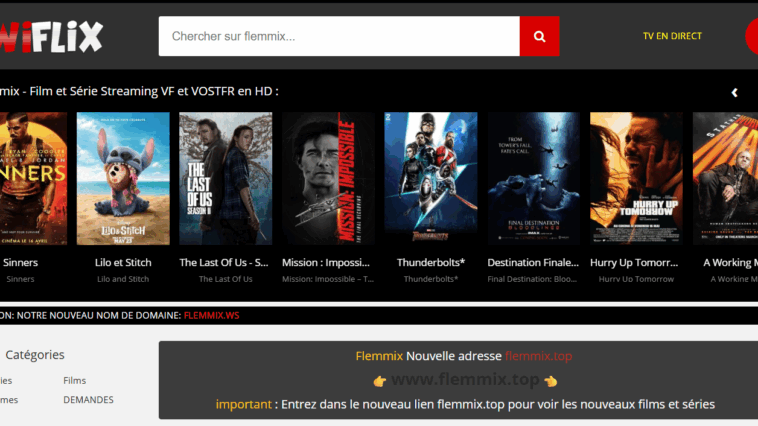Viewport: 758px width, 426px height.
Task: Click the 'Sinners' title link
Action: coord(20,263)
